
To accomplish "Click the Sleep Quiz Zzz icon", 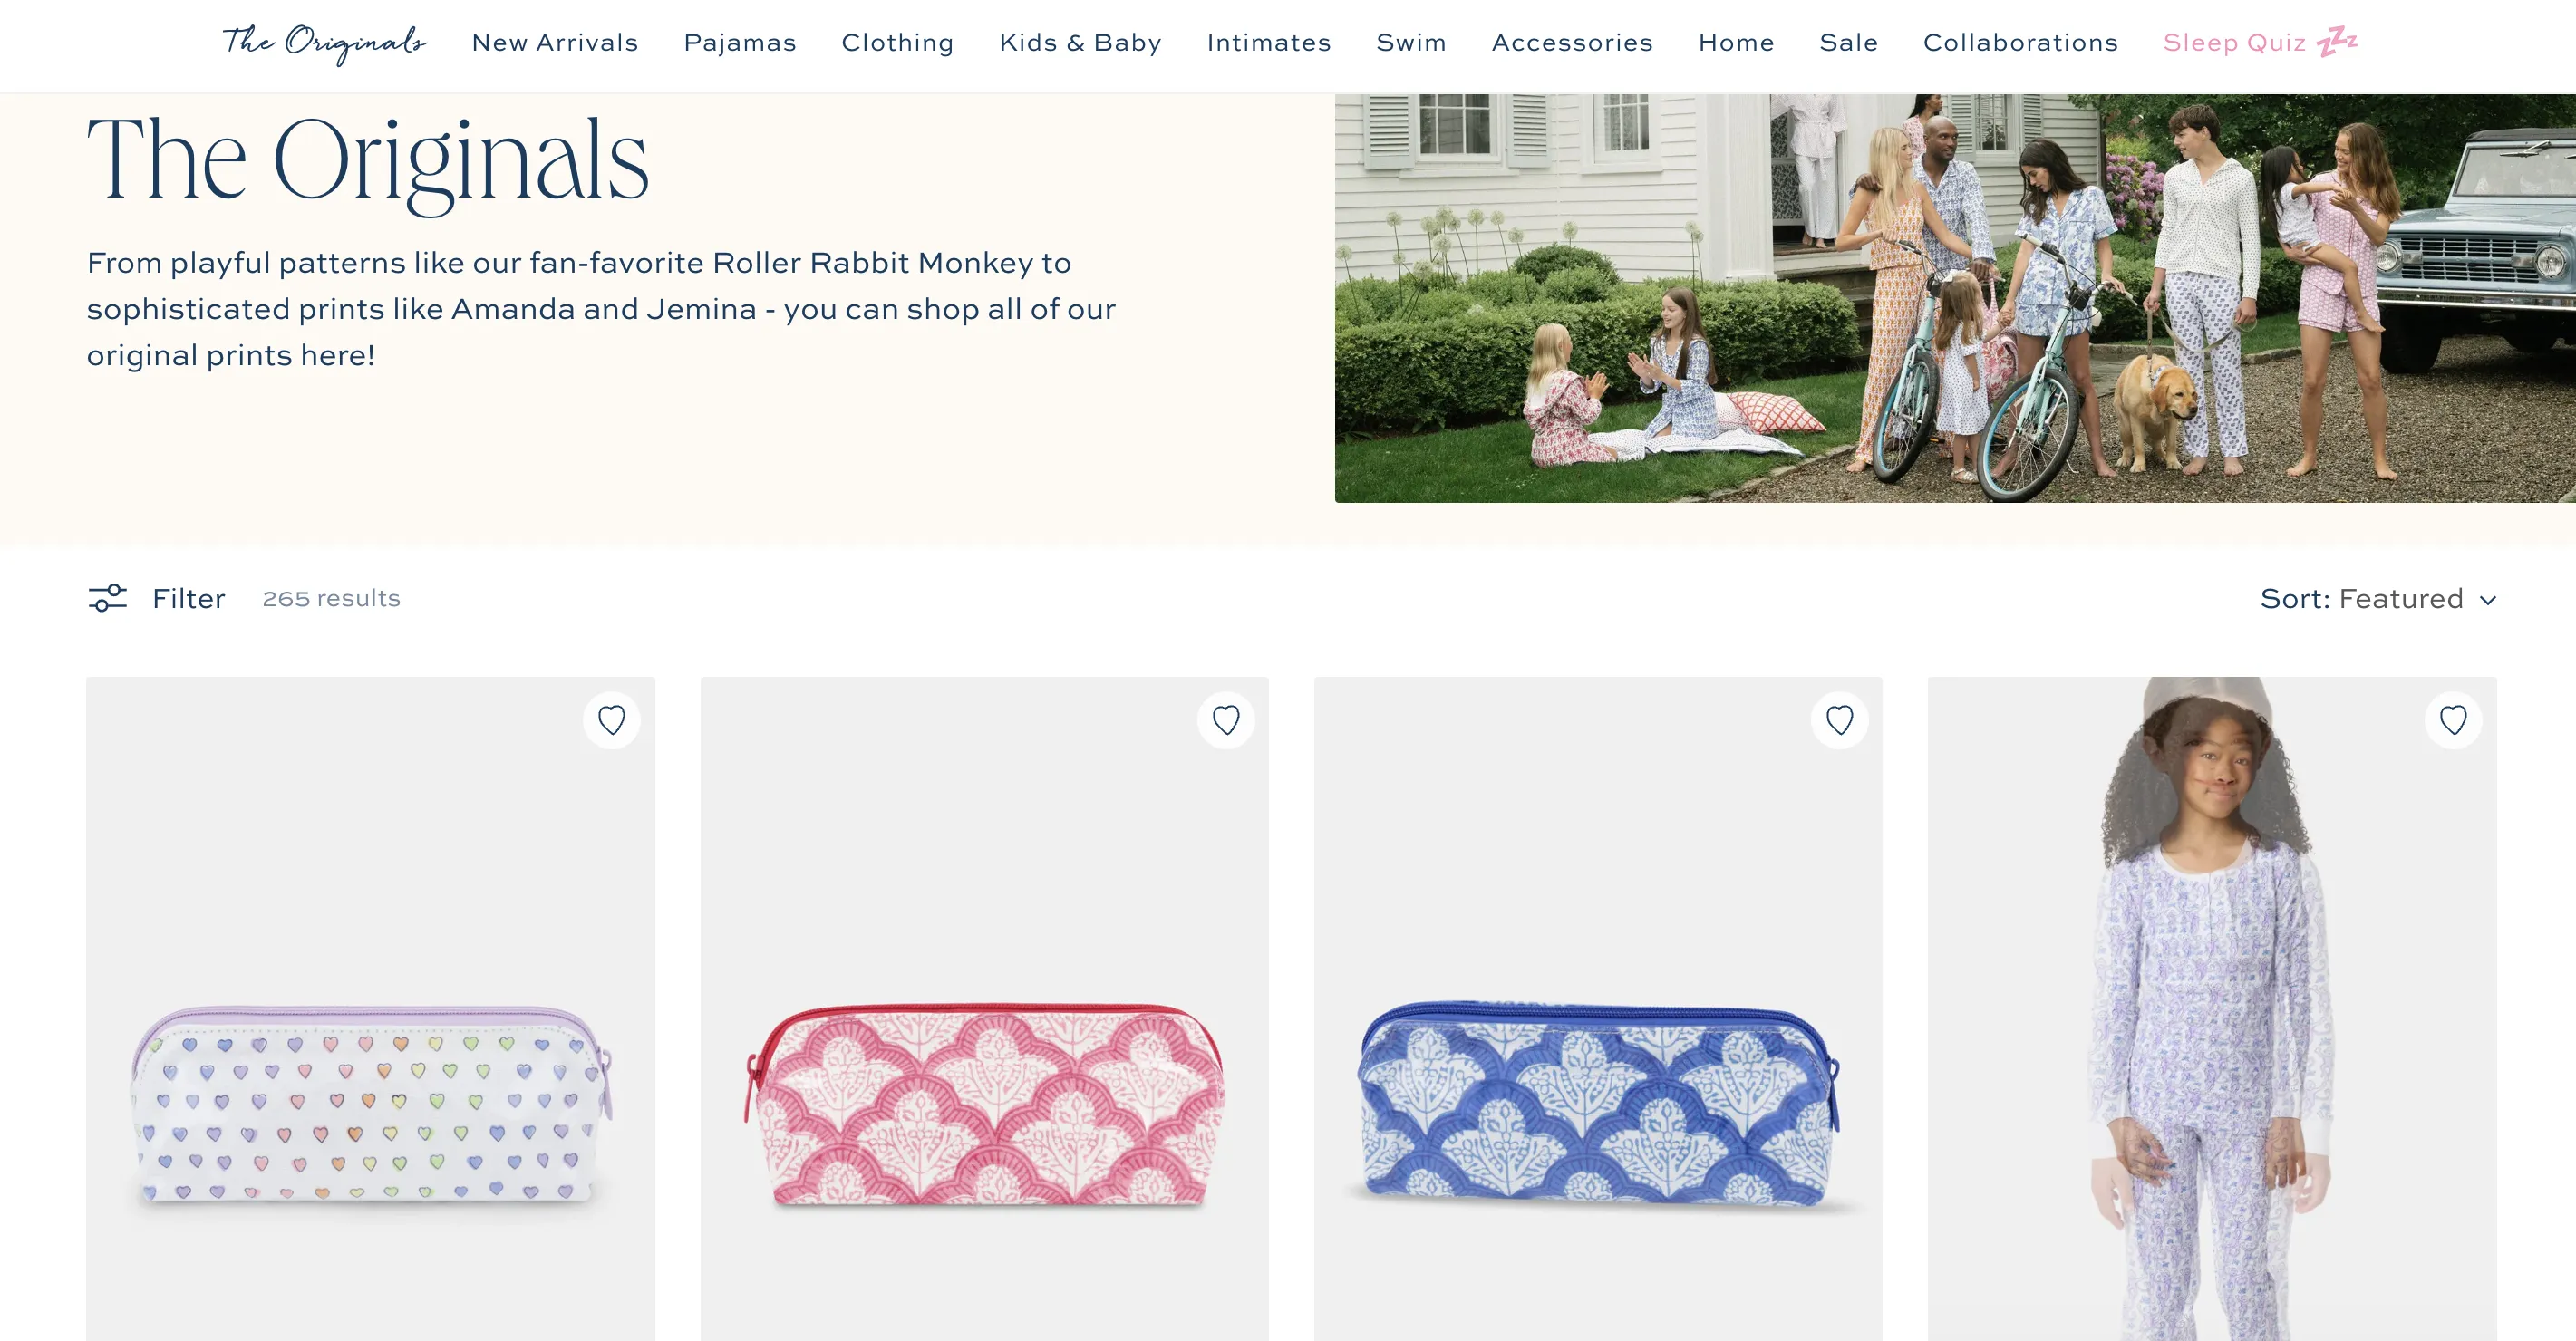I will point(2337,42).
